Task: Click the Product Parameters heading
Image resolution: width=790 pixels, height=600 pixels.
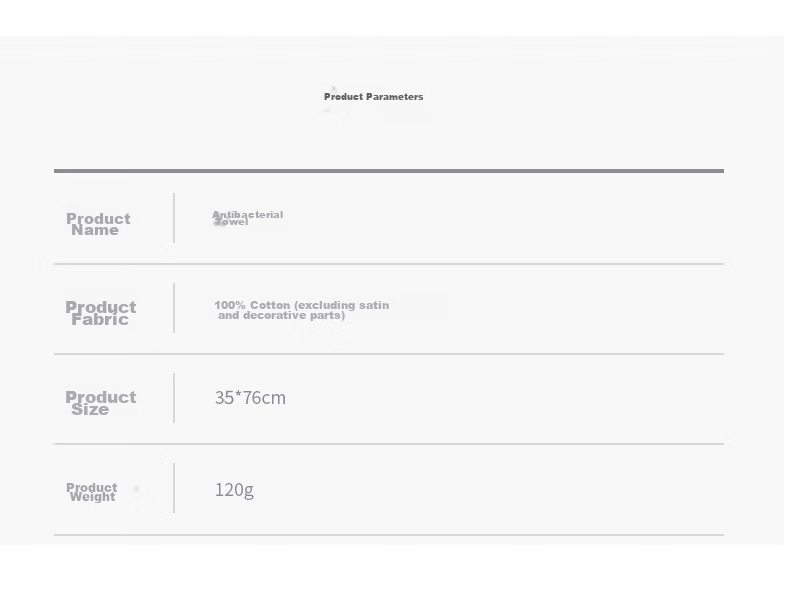Action: click(x=373, y=97)
